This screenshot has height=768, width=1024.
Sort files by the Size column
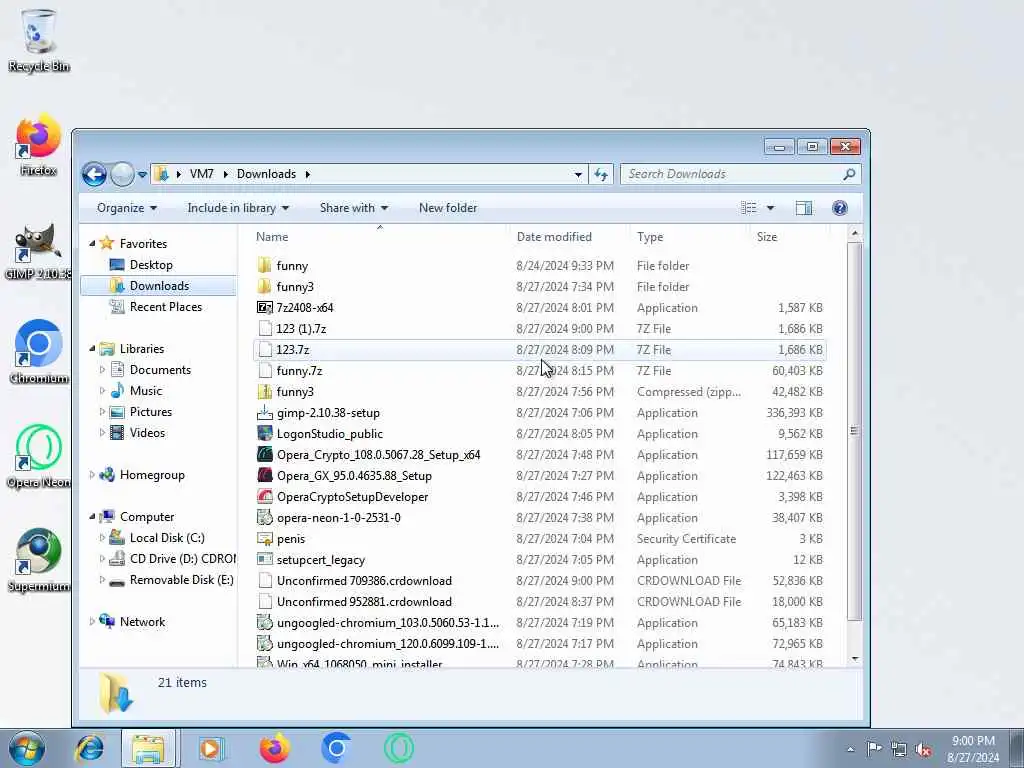tap(790, 237)
